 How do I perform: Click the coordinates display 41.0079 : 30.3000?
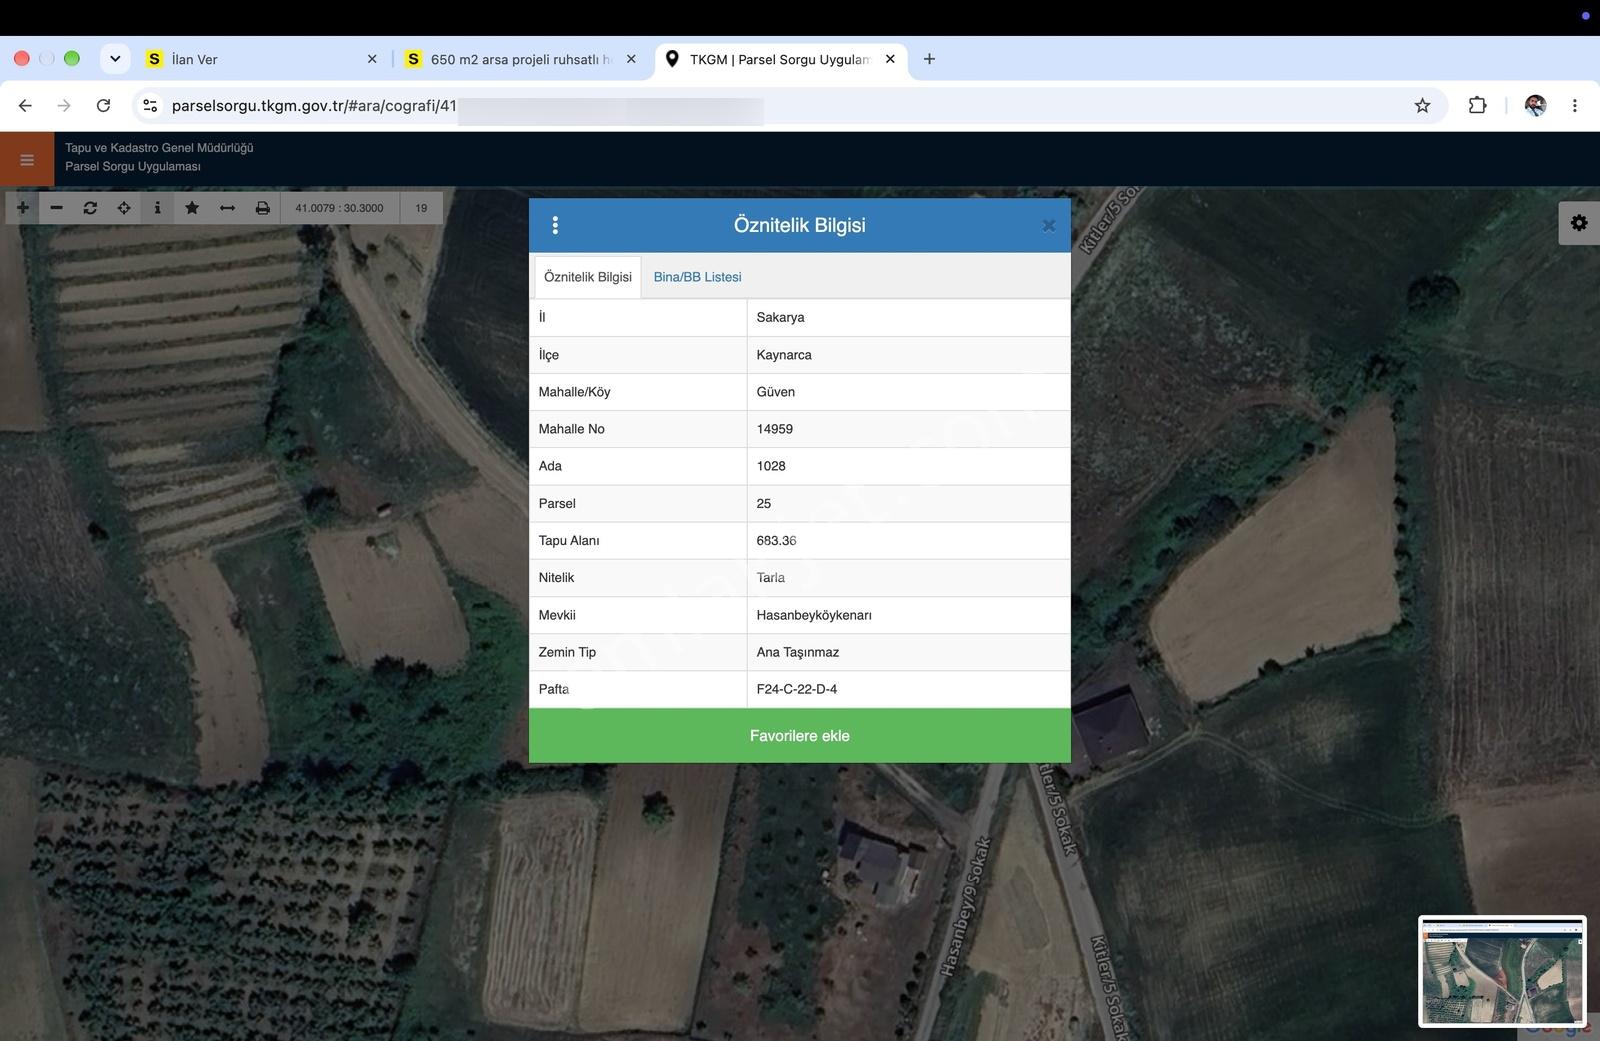coord(339,208)
